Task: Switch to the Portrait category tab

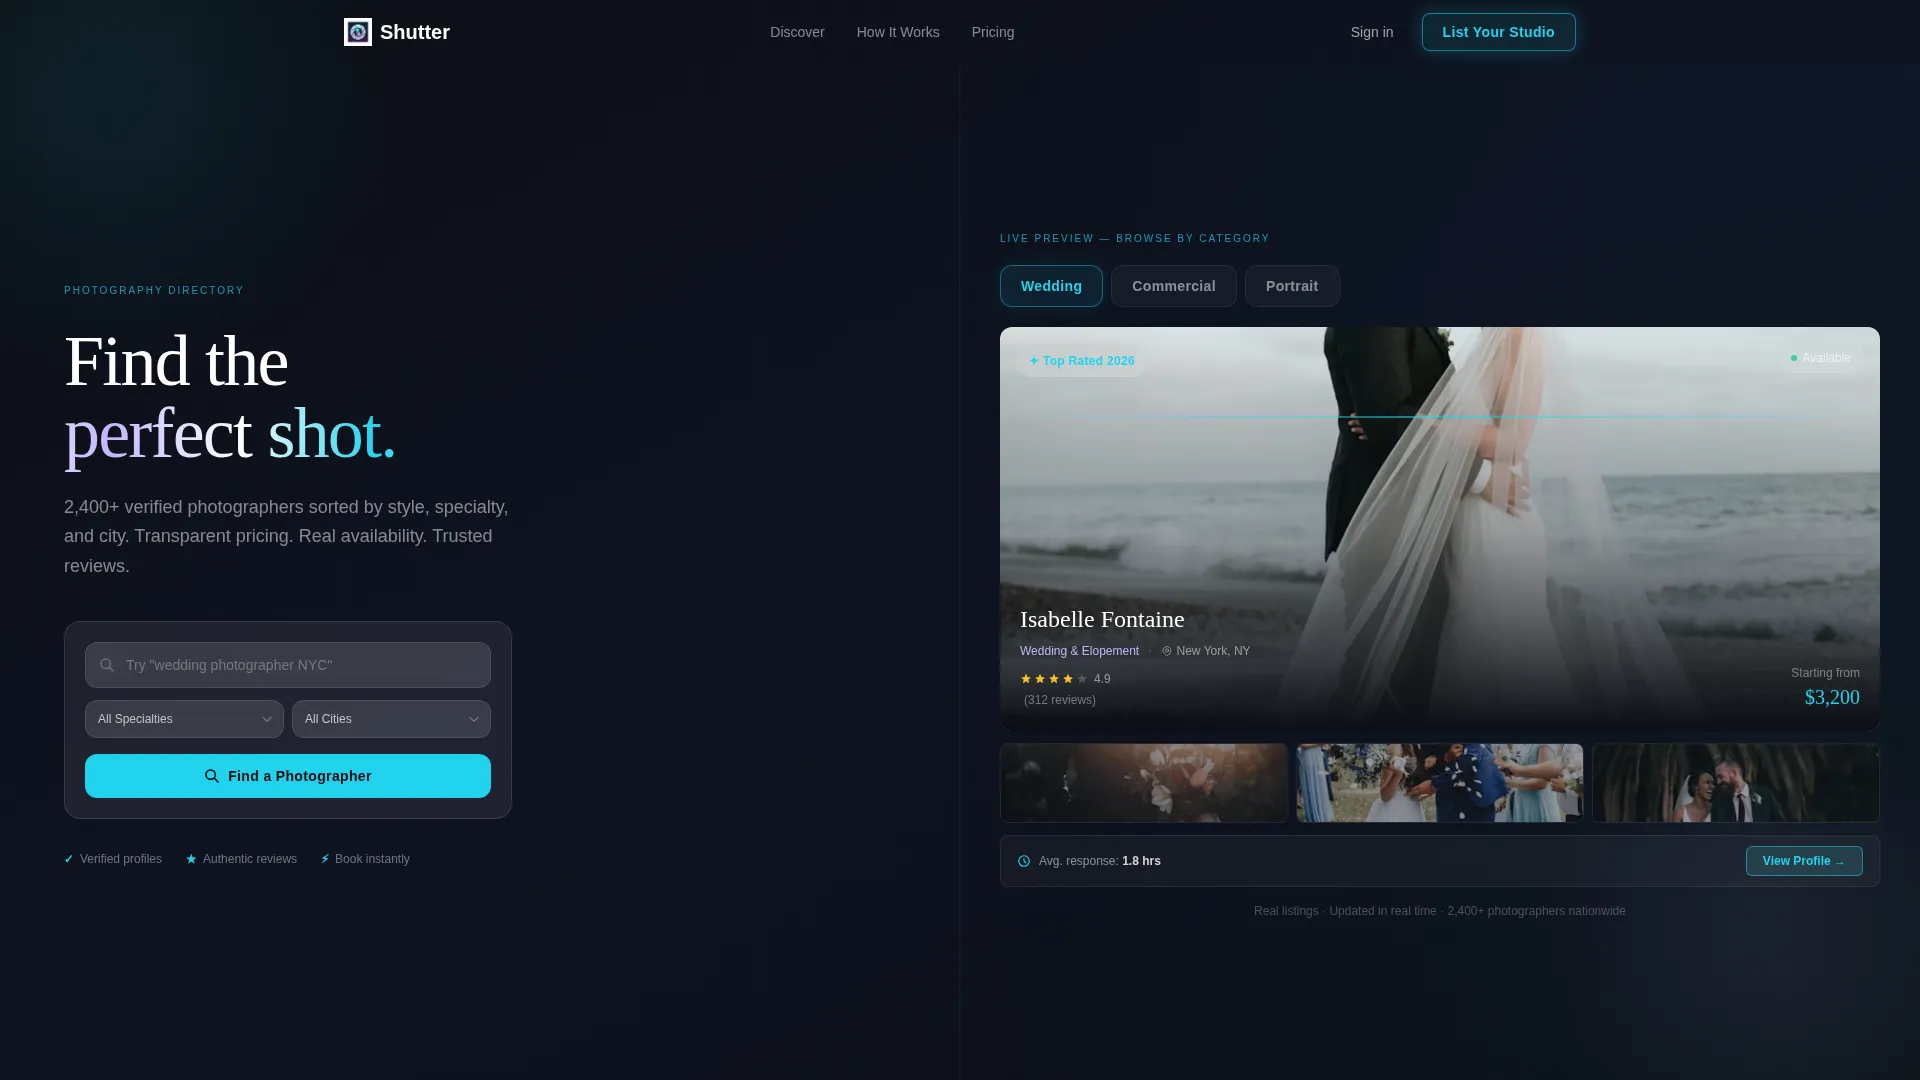Action: coord(1292,286)
